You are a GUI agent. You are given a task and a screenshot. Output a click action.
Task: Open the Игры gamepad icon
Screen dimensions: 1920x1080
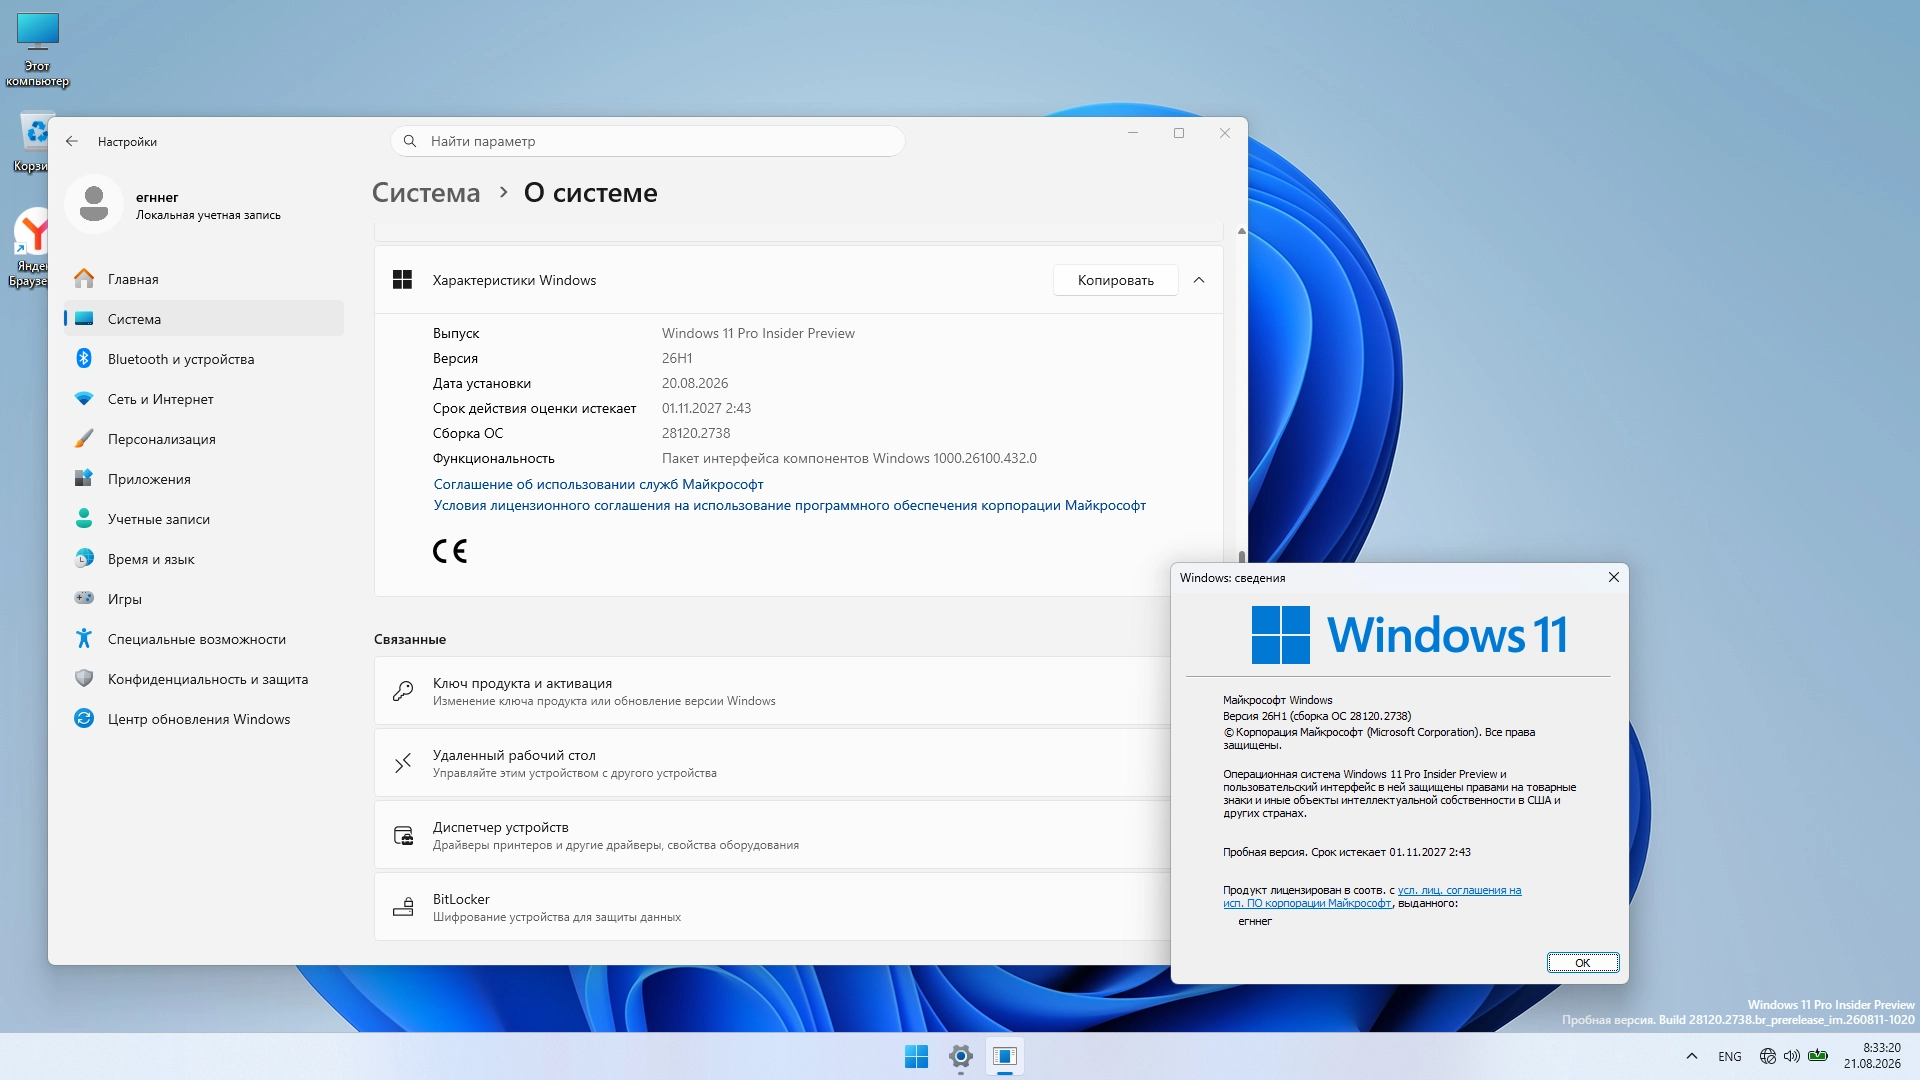click(84, 599)
